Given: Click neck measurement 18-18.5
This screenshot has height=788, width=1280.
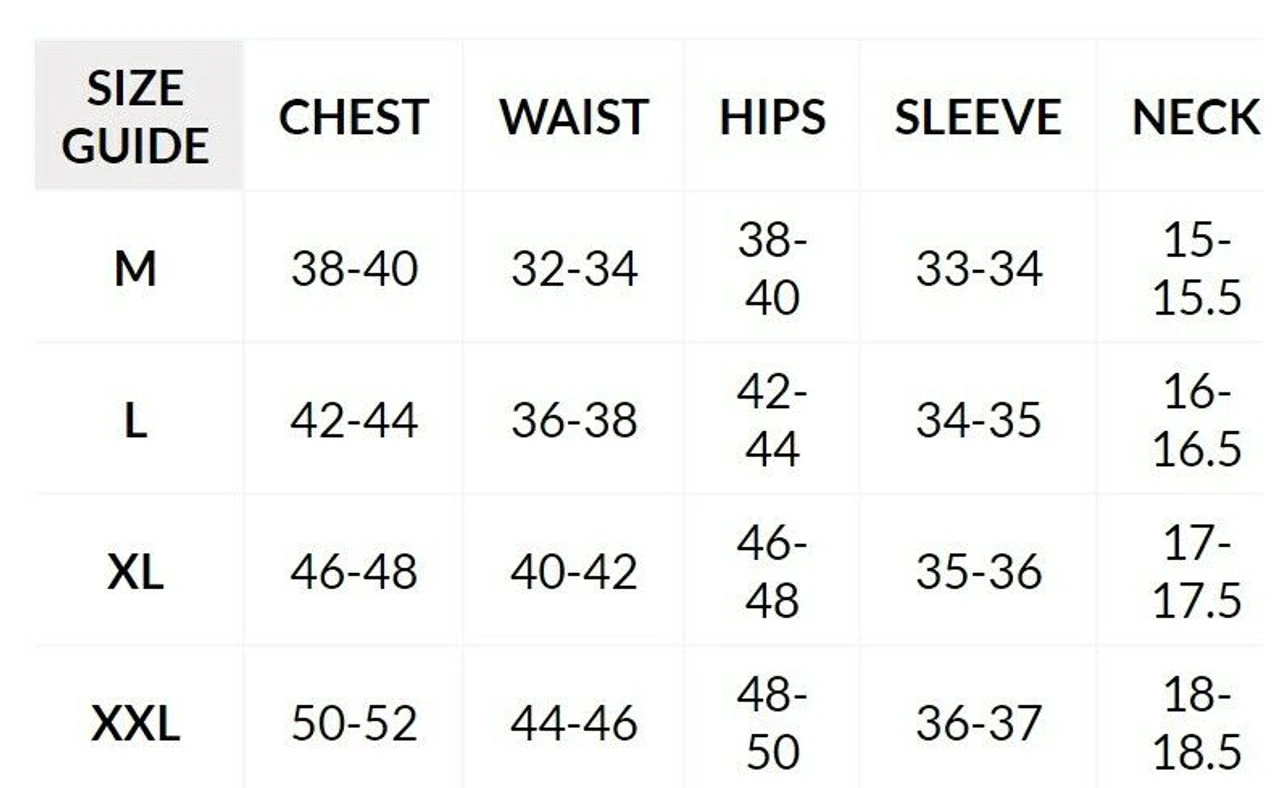Looking at the screenshot, I should tap(1197, 724).
